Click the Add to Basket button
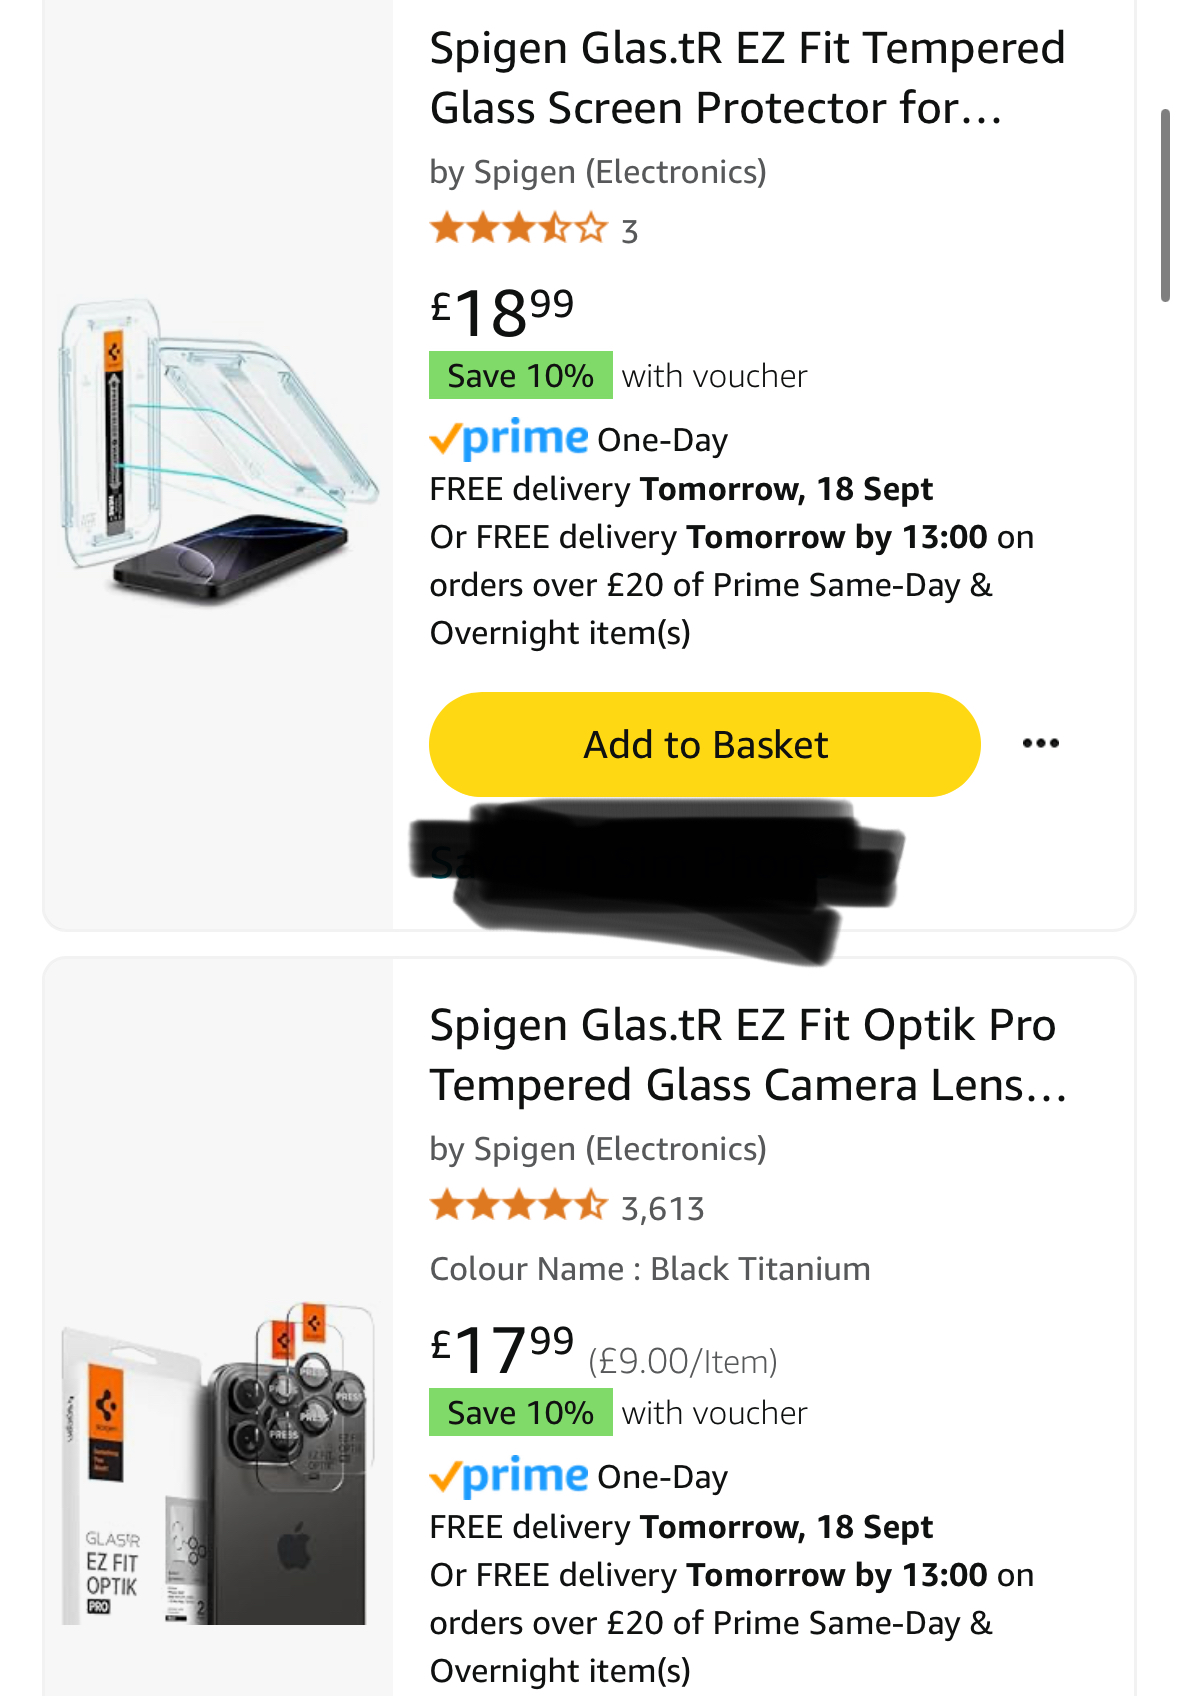The width and height of the screenshot is (1179, 1696). click(704, 745)
